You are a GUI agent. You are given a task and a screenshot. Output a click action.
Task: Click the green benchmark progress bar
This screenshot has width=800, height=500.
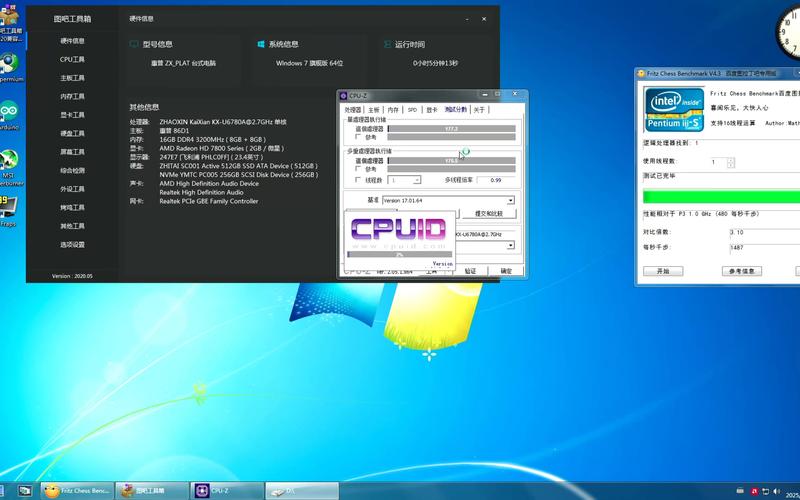720,196
